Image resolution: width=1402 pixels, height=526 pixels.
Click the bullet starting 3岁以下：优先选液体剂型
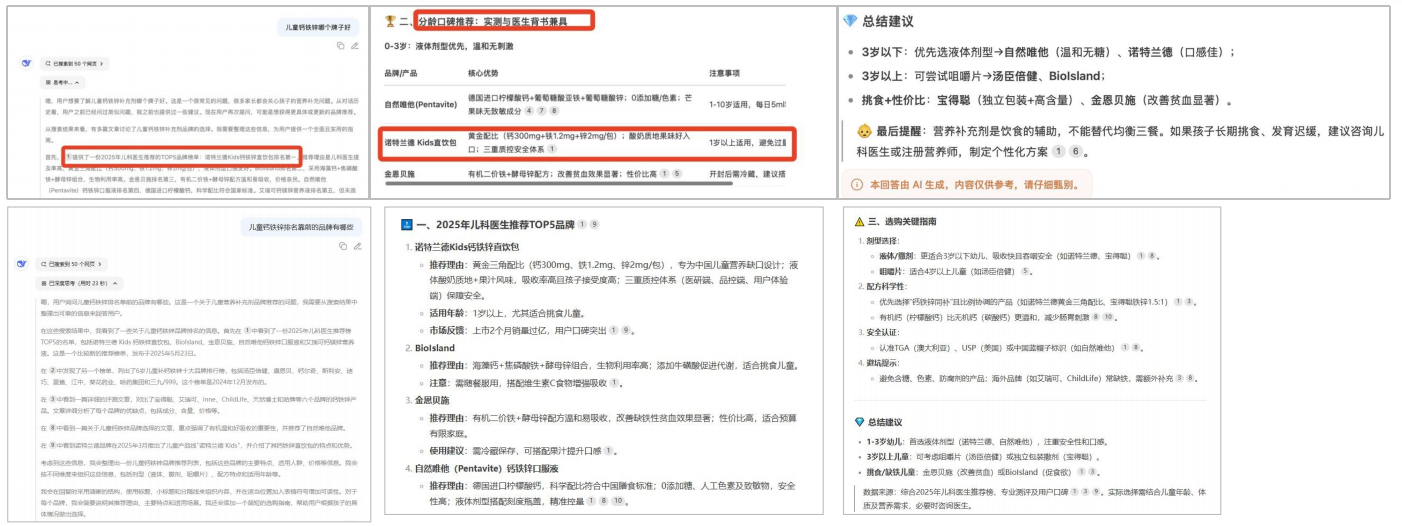[1047, 52]
